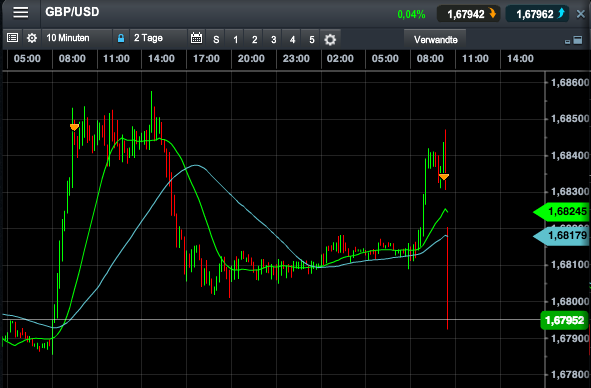Image resolution: width=591 pixels, height=388 pixels.
Task: Click the orange marker near 08:00 left
Action: coord(75,127)
